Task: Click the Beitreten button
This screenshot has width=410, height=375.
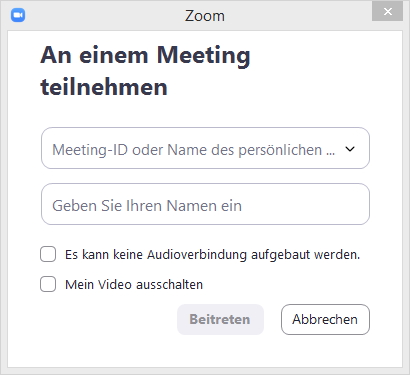Action: [x=220, y=319]
